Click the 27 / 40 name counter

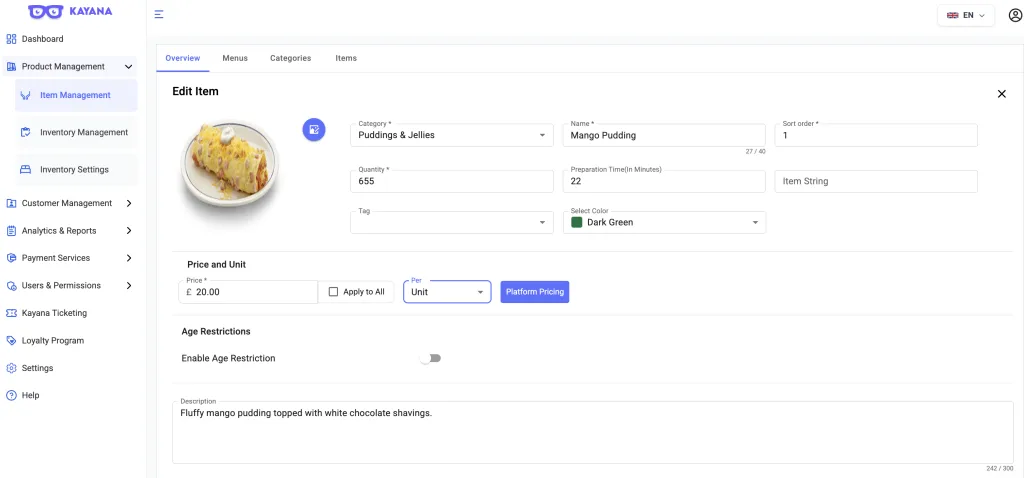756,151
